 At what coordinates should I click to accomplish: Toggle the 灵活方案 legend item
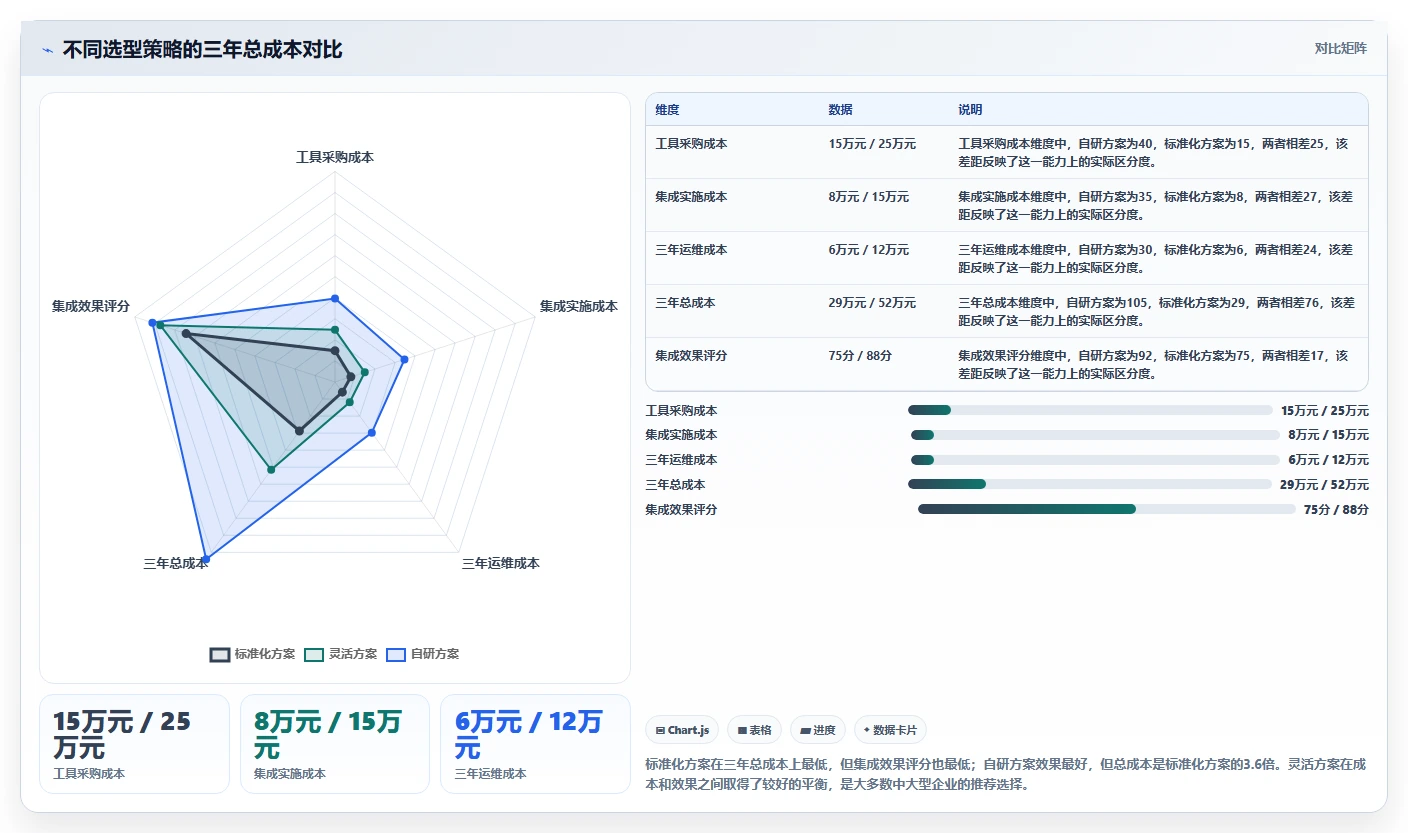click(340, 654)
